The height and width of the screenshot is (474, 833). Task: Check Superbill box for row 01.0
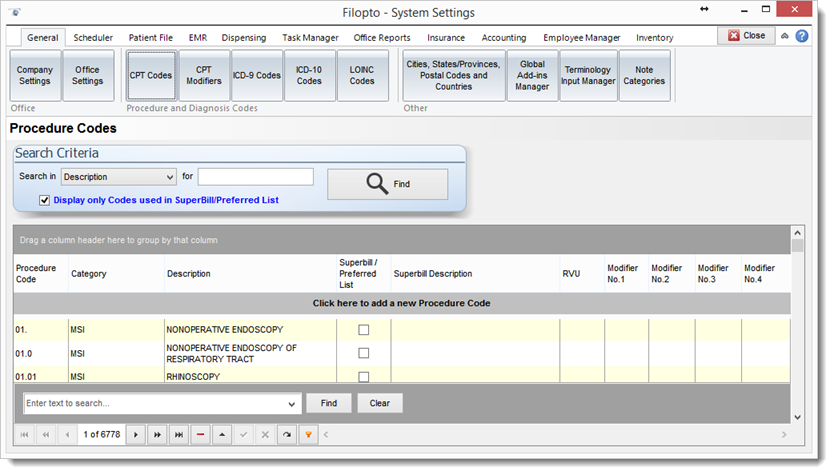point(363,353)
